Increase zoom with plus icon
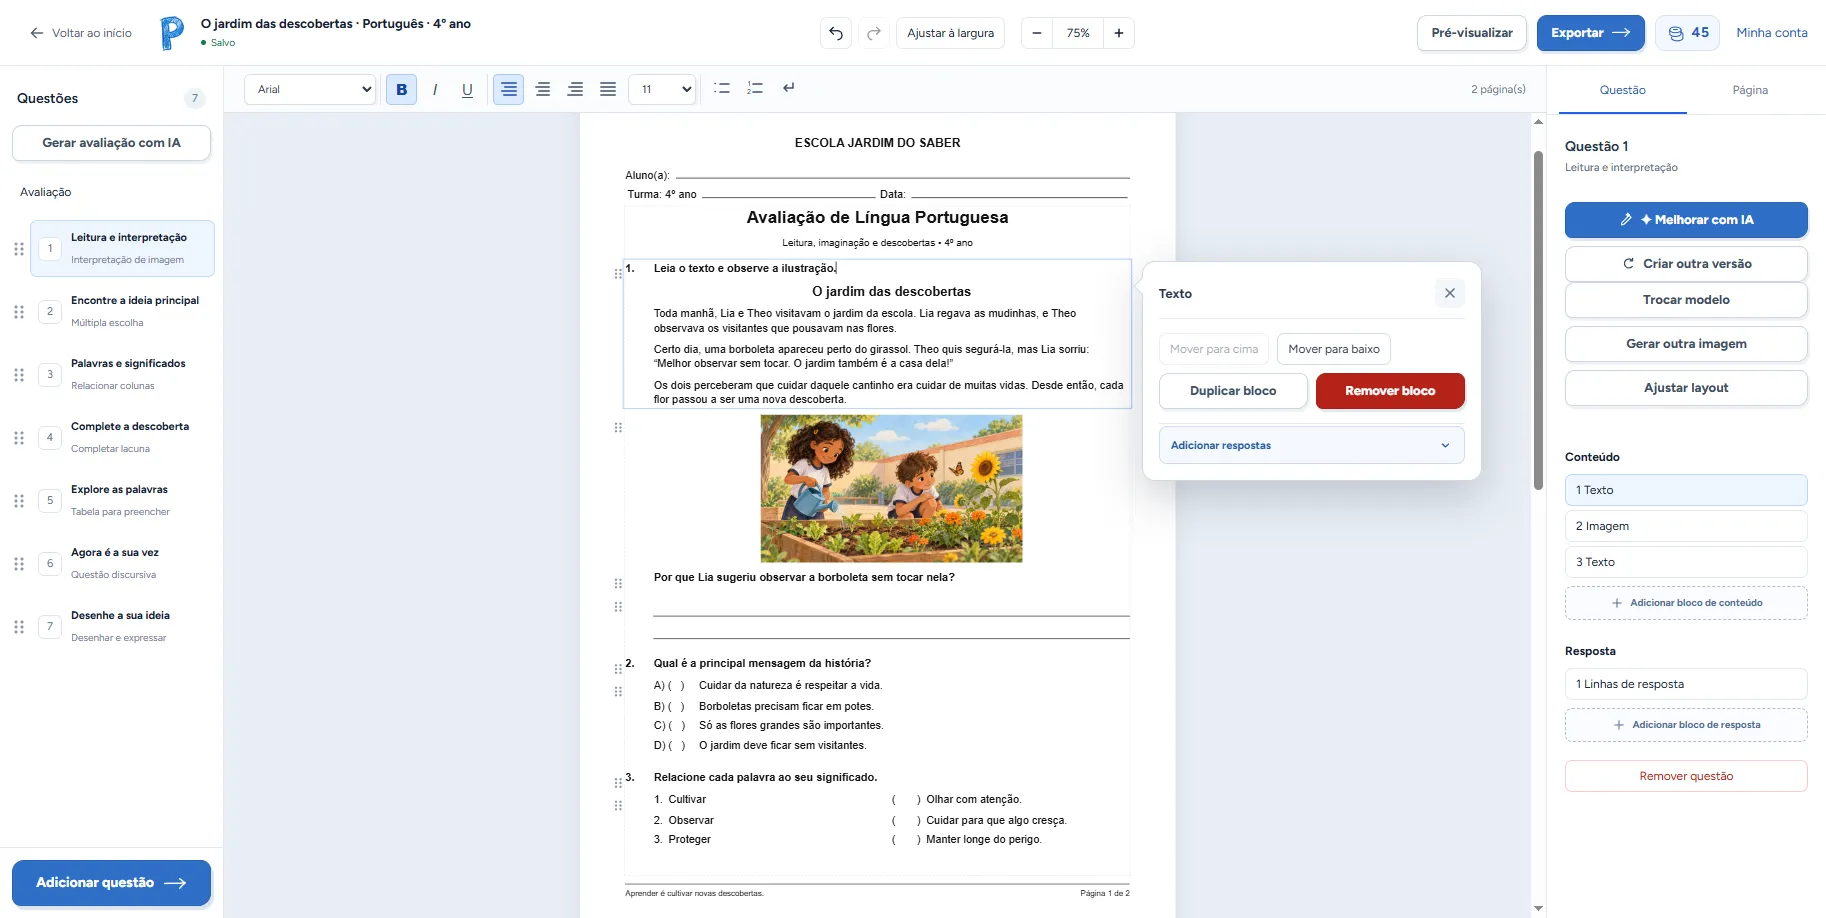1826x918 pixels. [x=1119, y=33]
